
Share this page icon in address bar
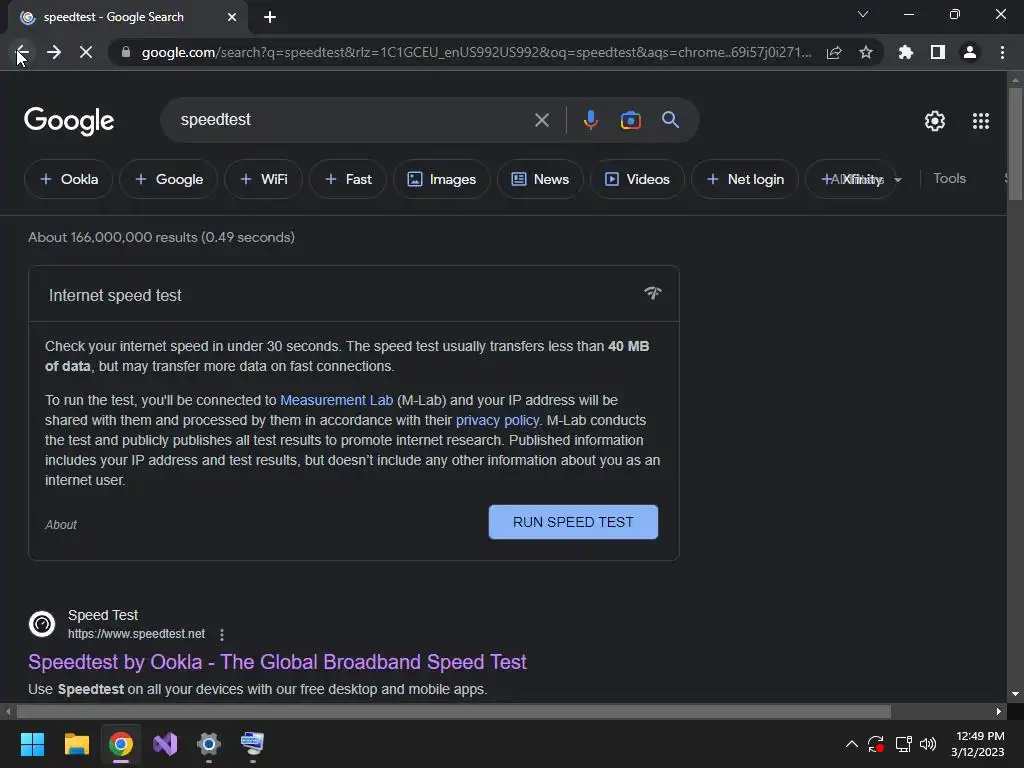point(834,52)
